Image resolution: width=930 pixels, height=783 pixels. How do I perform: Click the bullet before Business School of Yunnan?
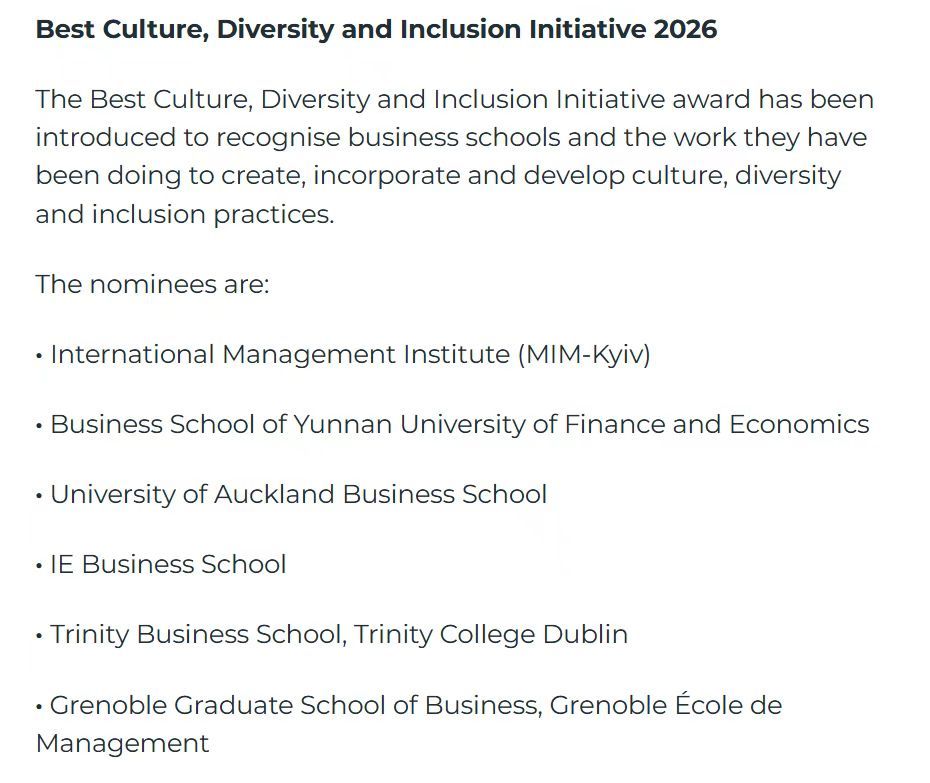tap(39, 426)
